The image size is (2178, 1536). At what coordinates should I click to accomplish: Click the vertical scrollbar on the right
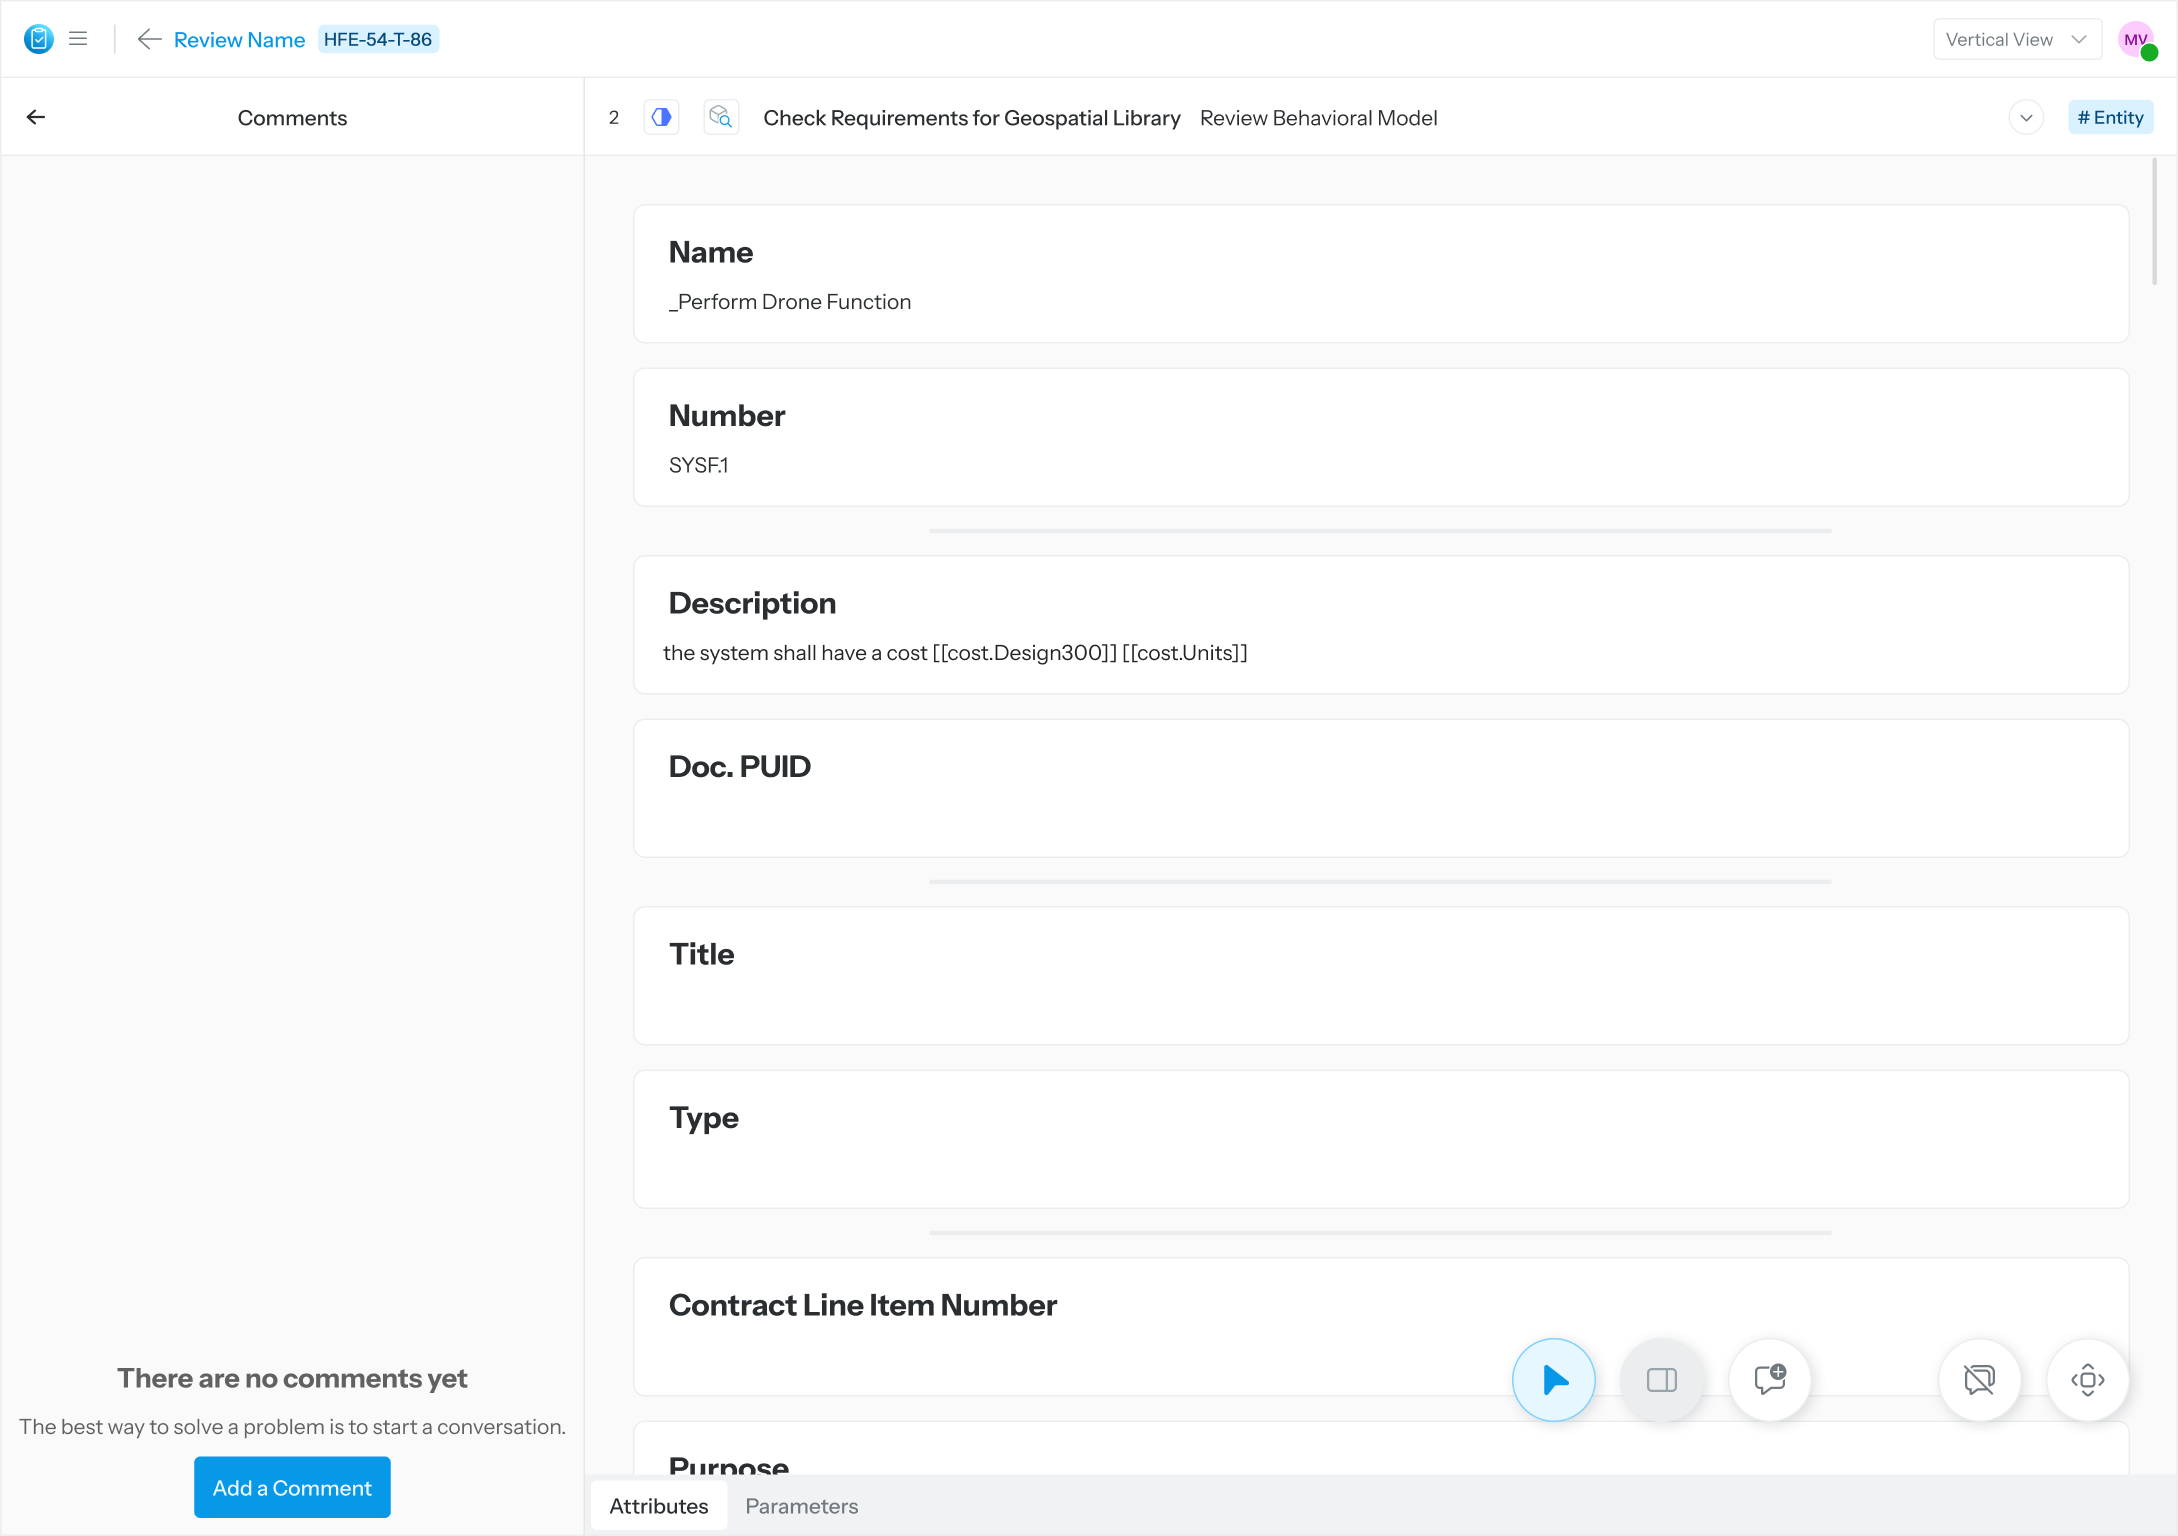(x=2155, y=222)
